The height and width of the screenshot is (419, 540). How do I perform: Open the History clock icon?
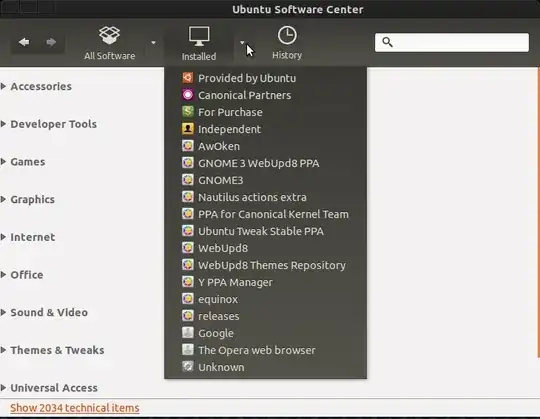[x=287, y=35]
